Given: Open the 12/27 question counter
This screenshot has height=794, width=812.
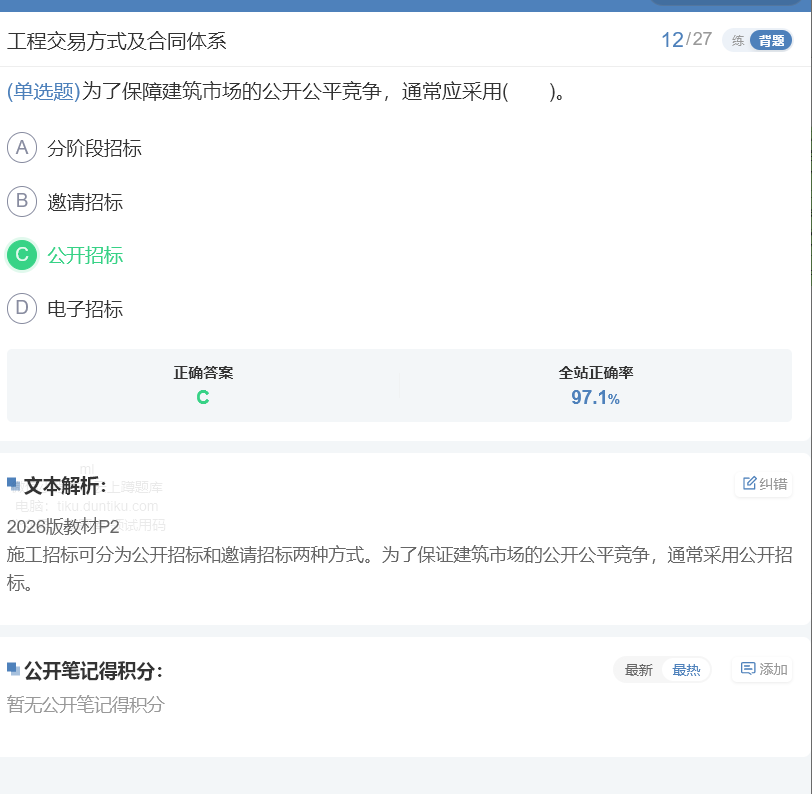Looking at the screenshot, I should [x=686, y=40].
